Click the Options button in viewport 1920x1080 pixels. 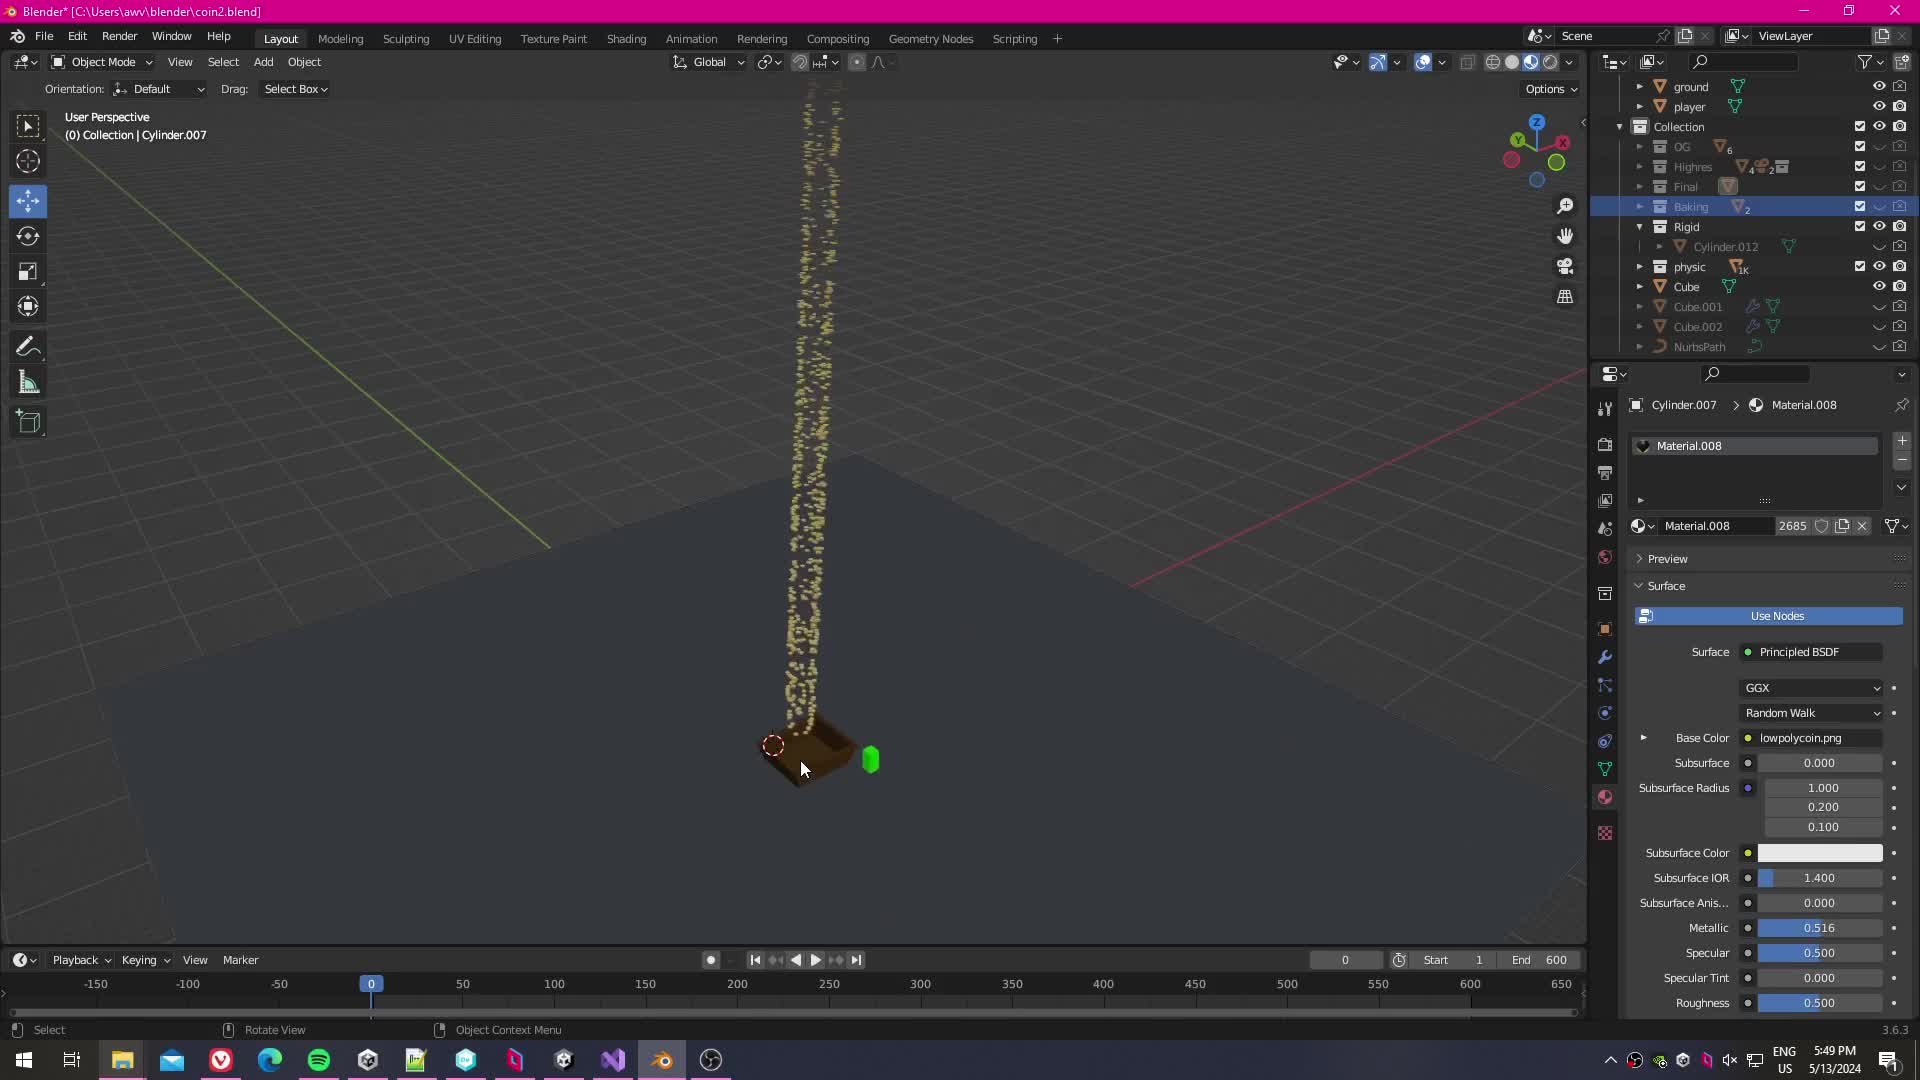pos(1550,89)
